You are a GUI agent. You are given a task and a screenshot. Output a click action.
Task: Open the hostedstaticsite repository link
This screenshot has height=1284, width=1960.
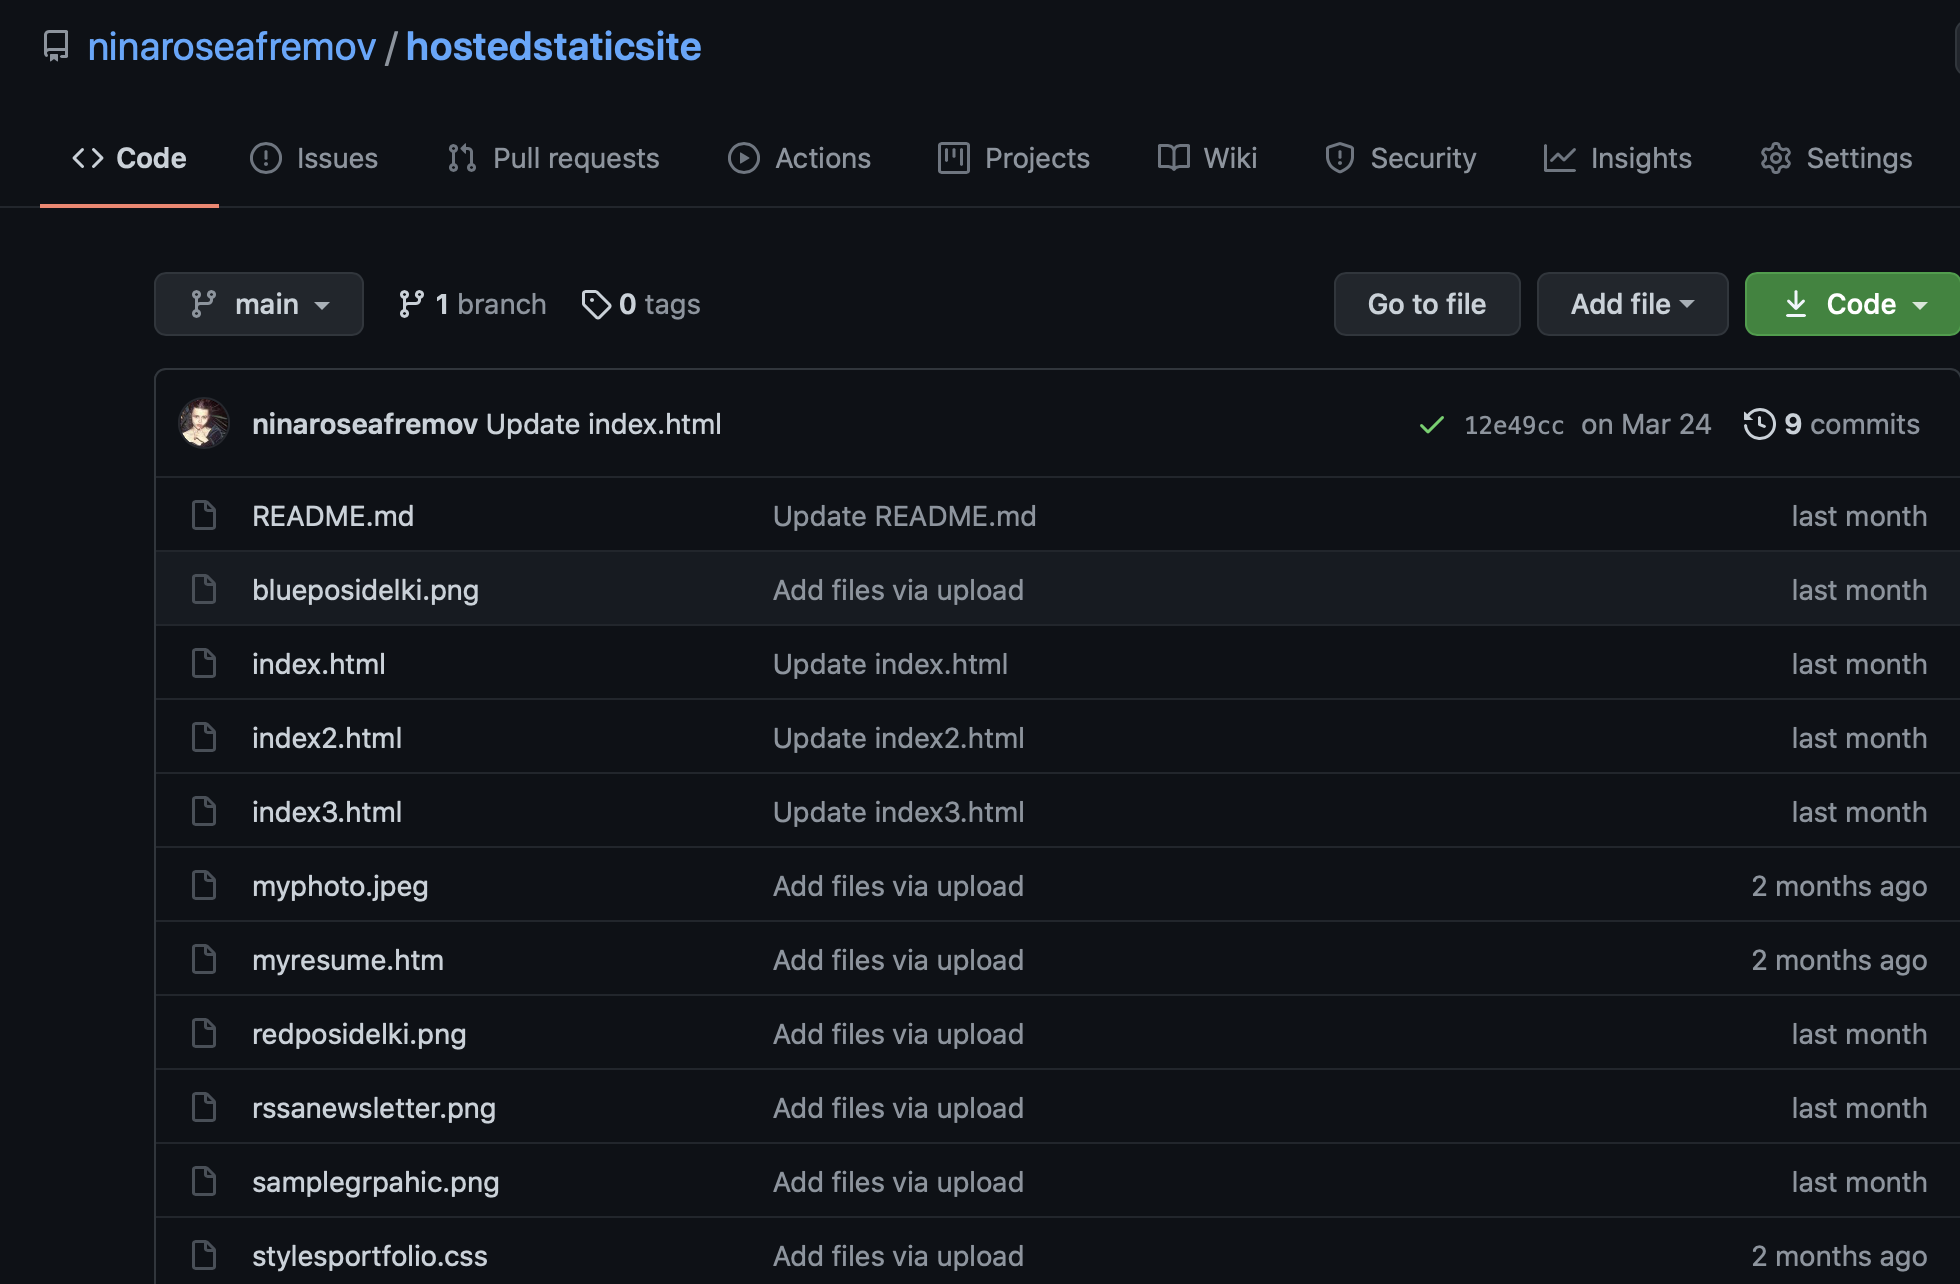(553, 47)
